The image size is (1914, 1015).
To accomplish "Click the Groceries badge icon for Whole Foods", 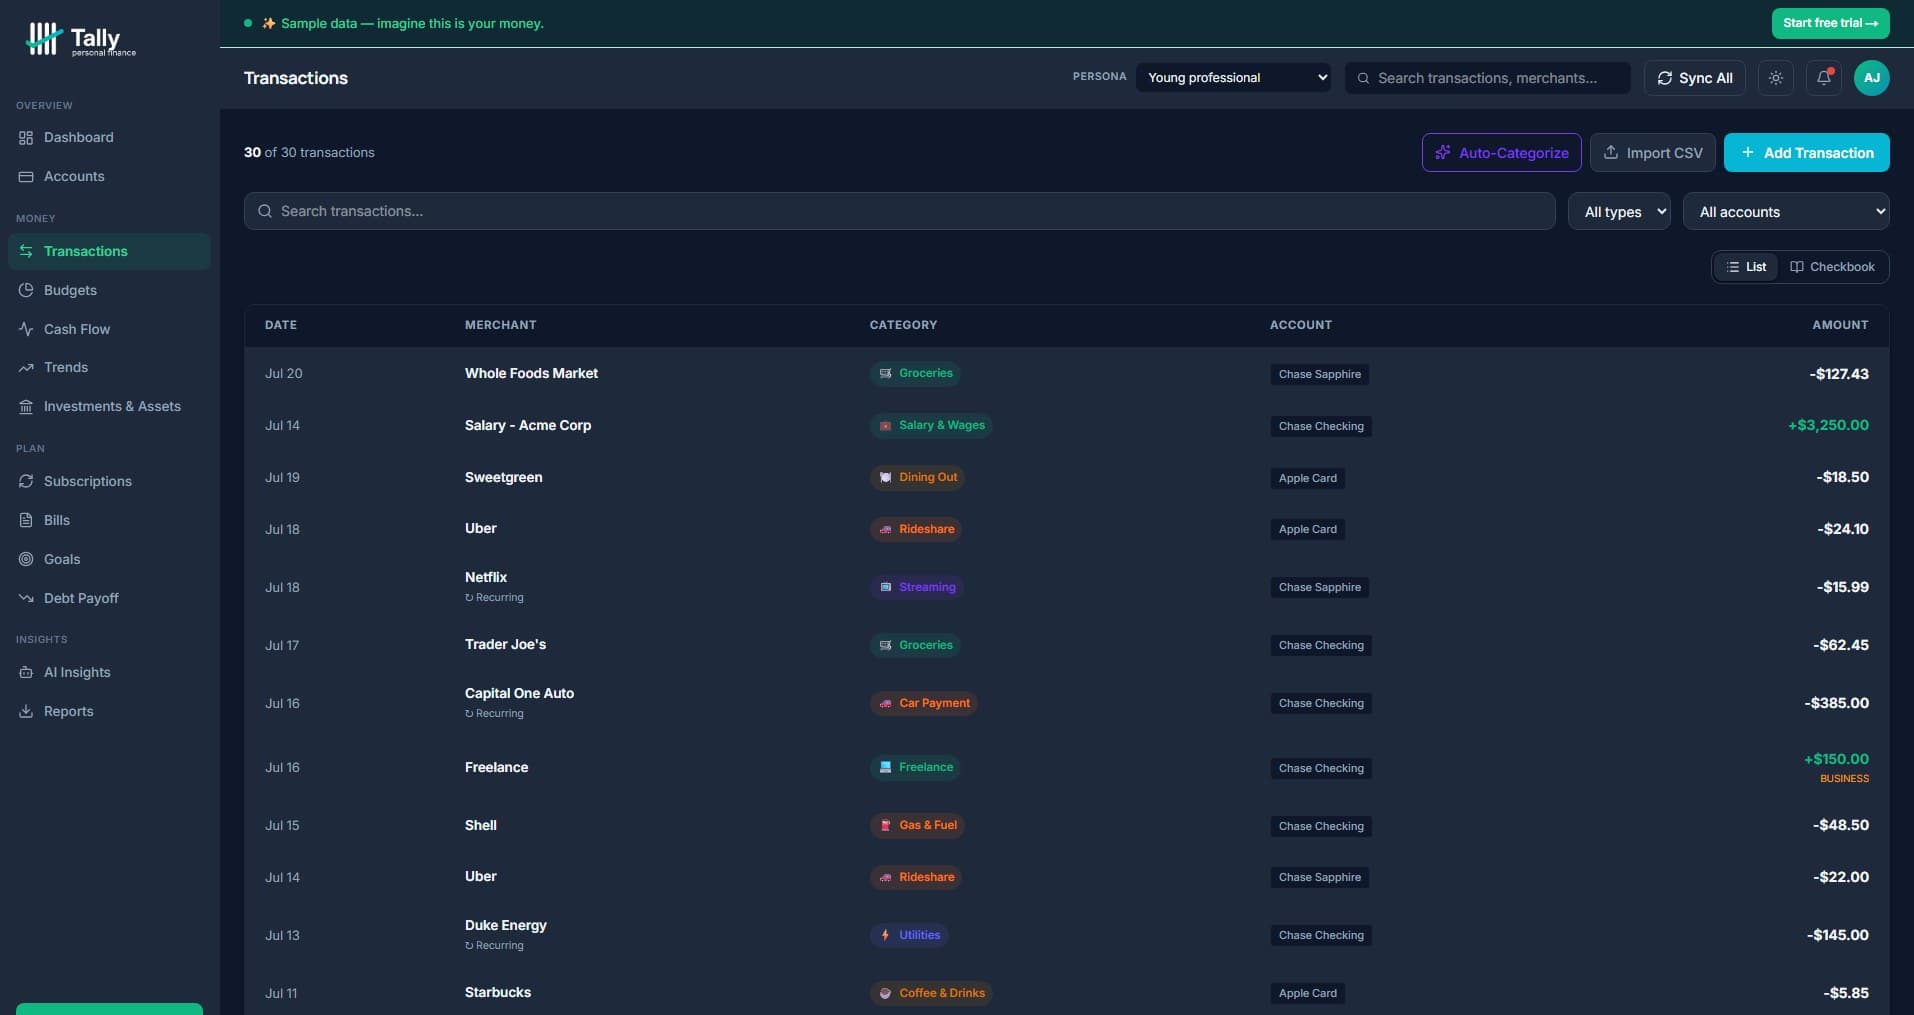I will (885, 374).
